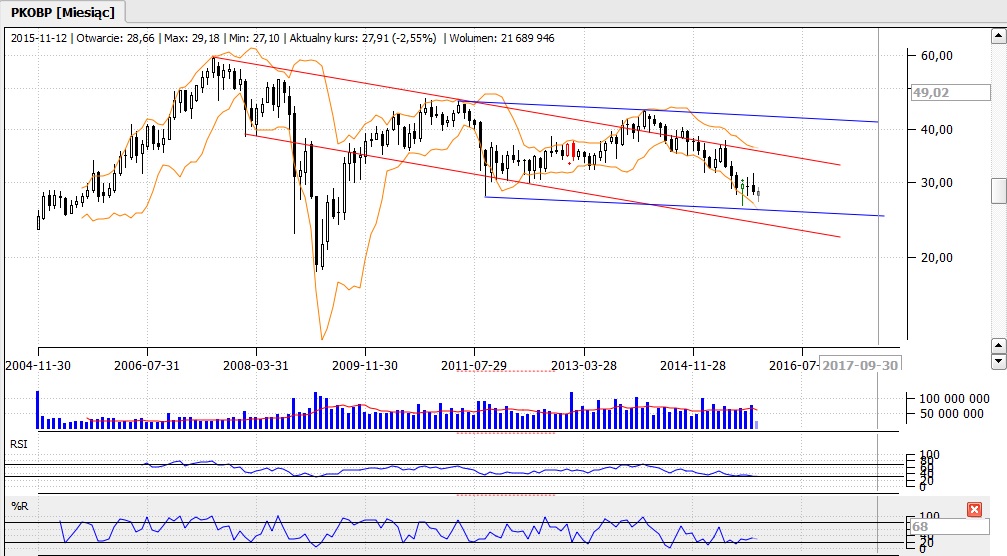
Task: Click the 2011-07-29 date axis label
Action: (474, 366)
